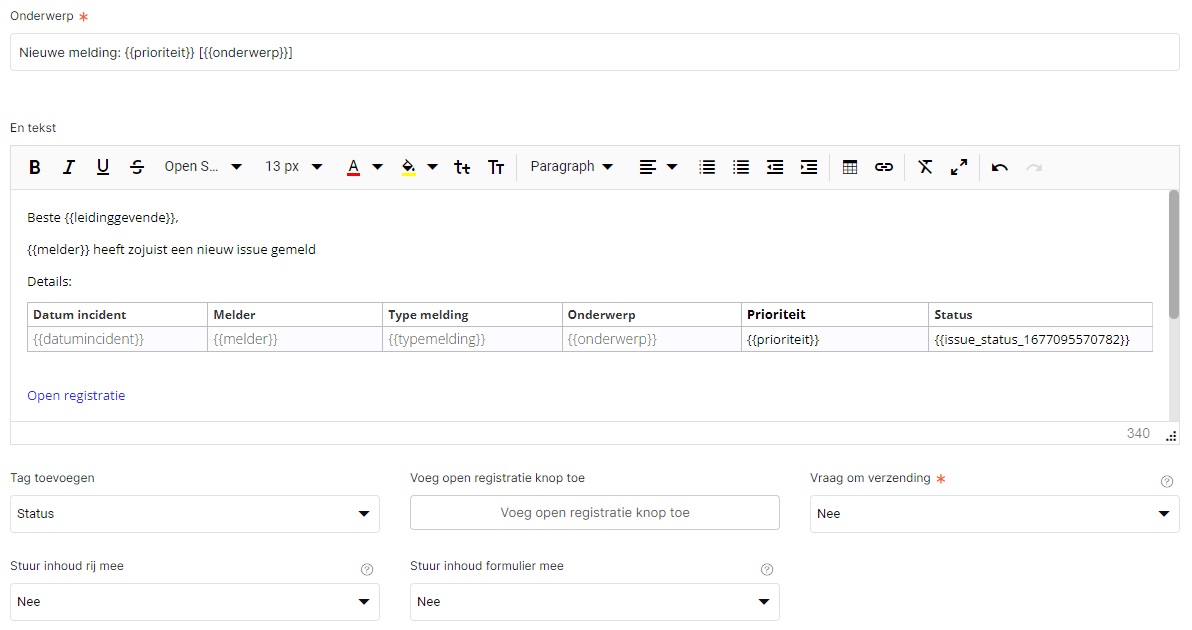Viewport: 1192px width, 630px height.
Task: Expand the Tag toevoegen Status dropdown
Action: (195, 514)
